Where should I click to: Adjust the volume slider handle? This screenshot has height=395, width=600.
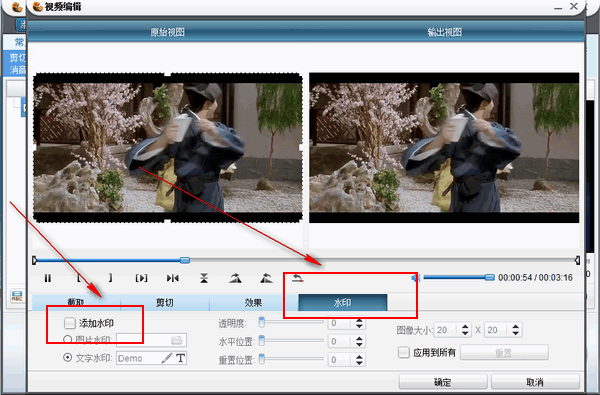pos(489,277)
